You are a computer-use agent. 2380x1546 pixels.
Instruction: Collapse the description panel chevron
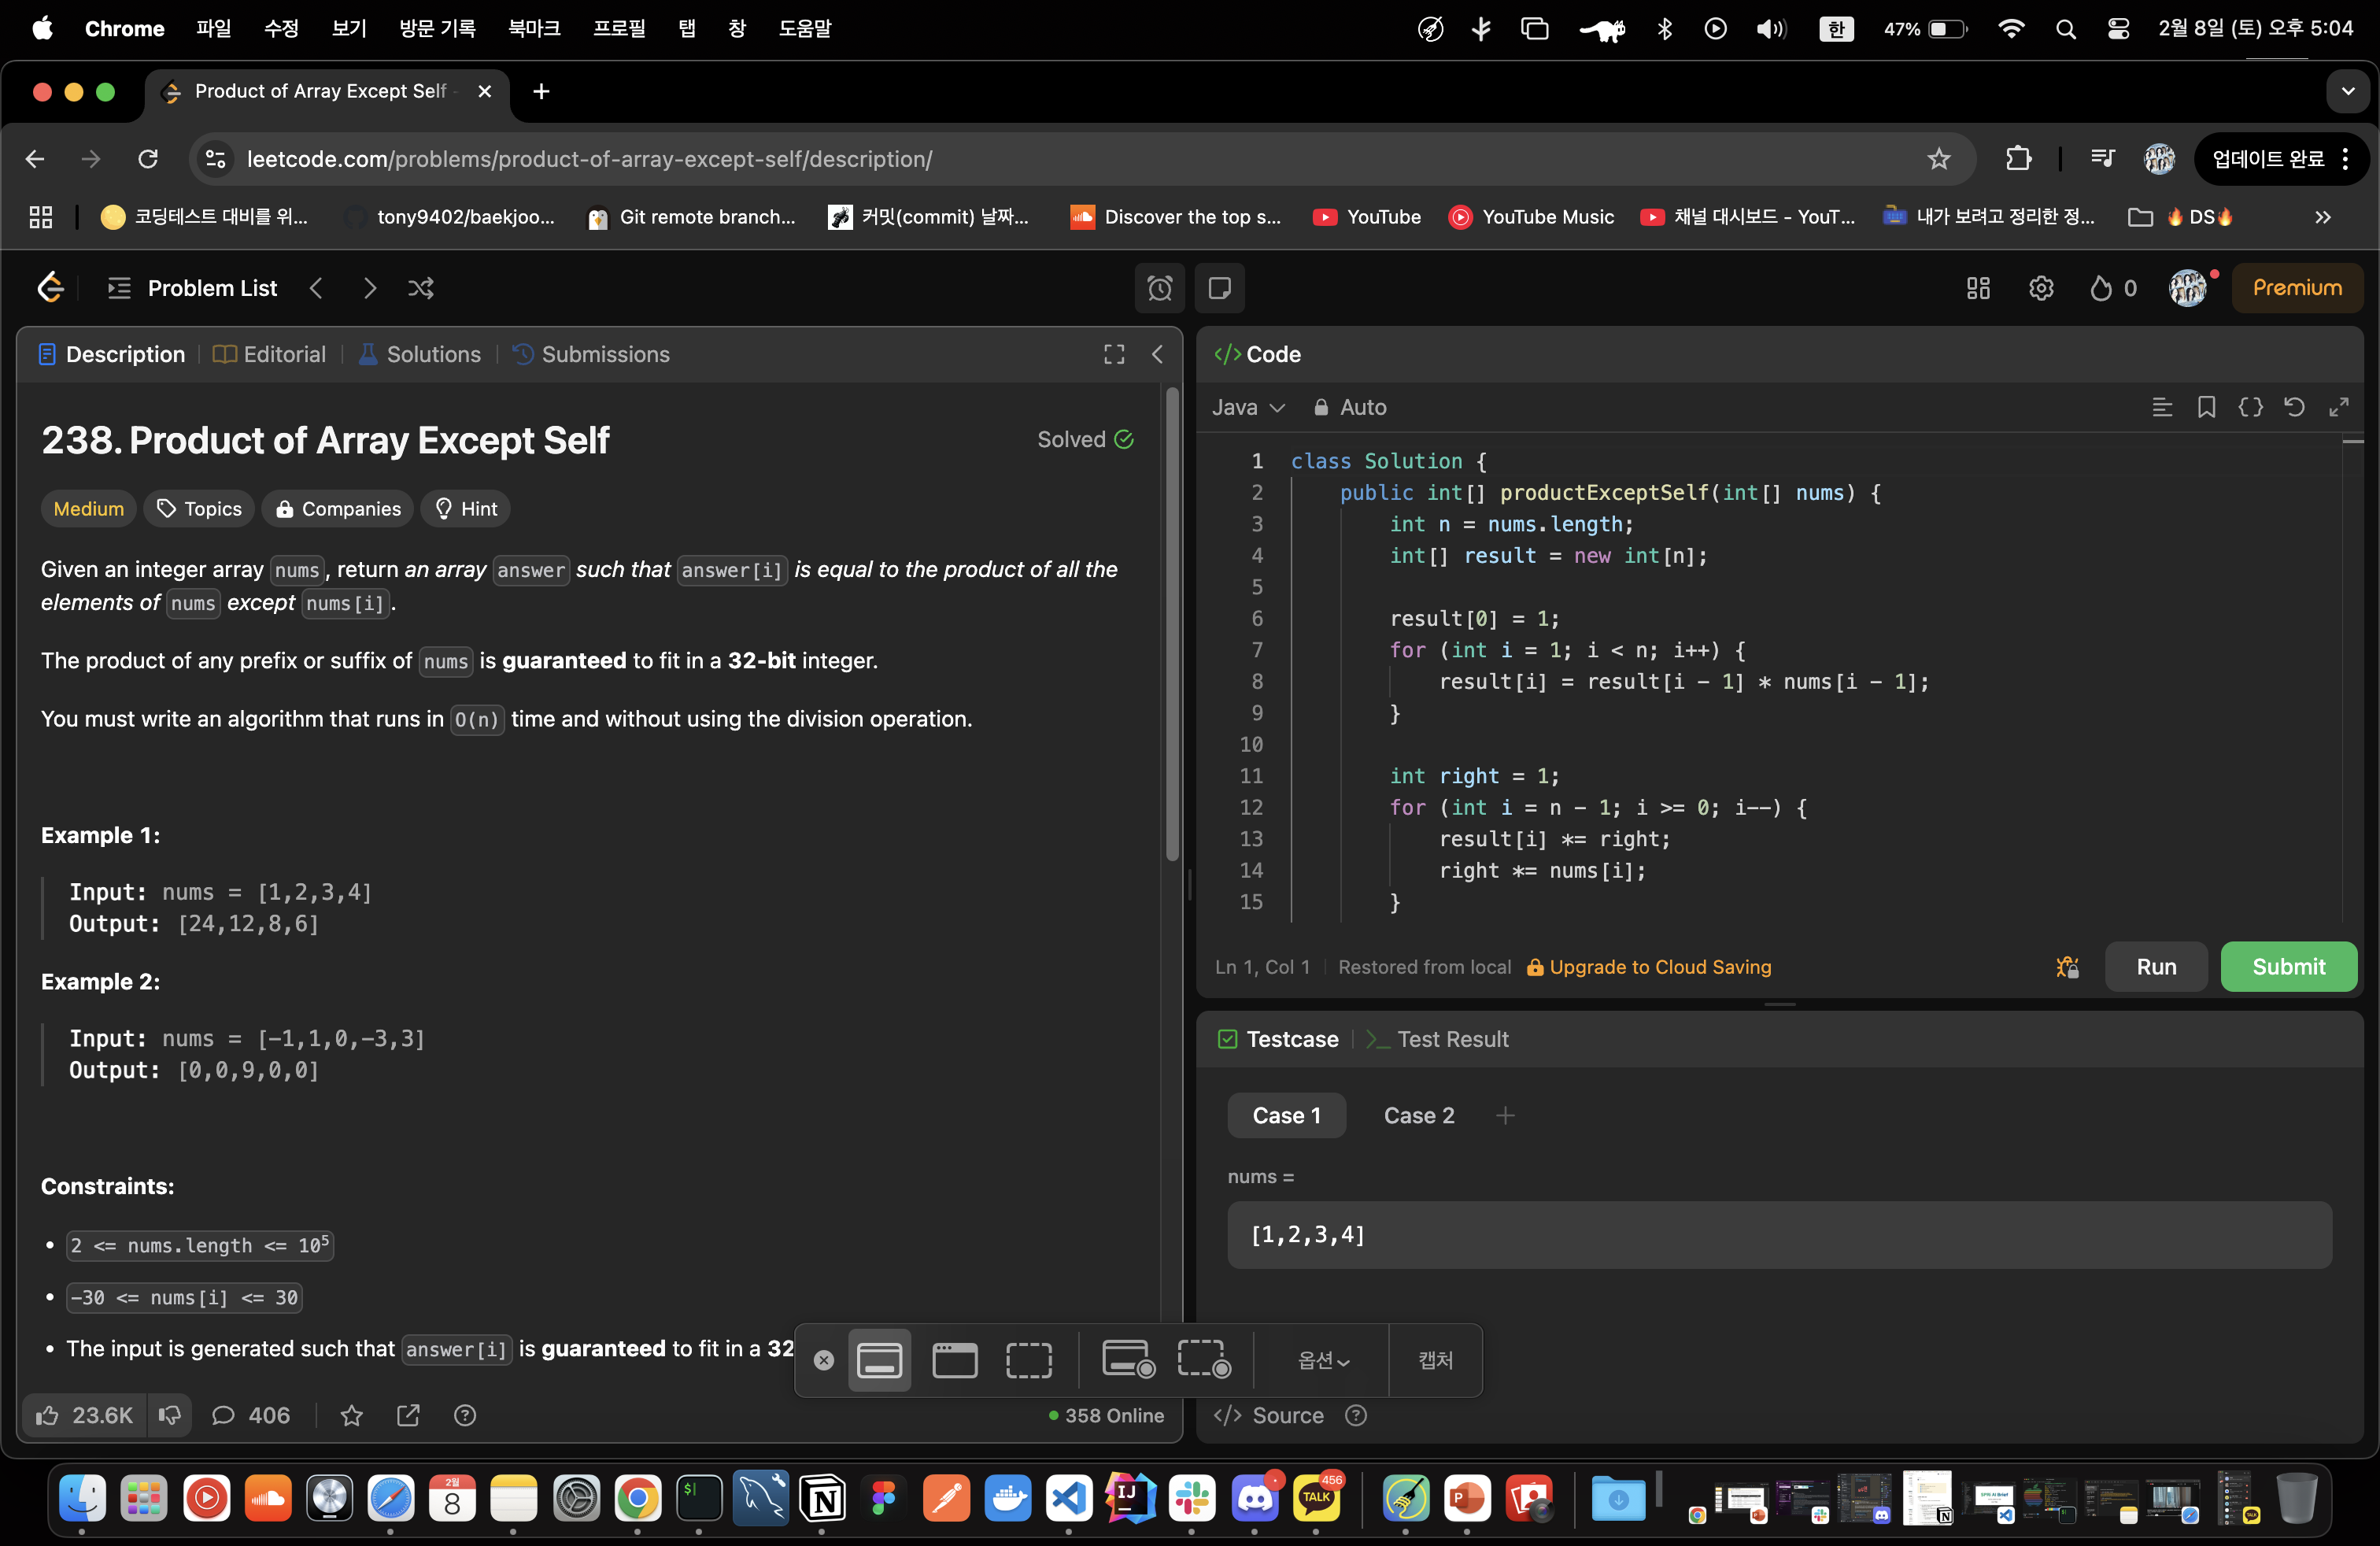pyautogui.click(x=1157, y=354)
